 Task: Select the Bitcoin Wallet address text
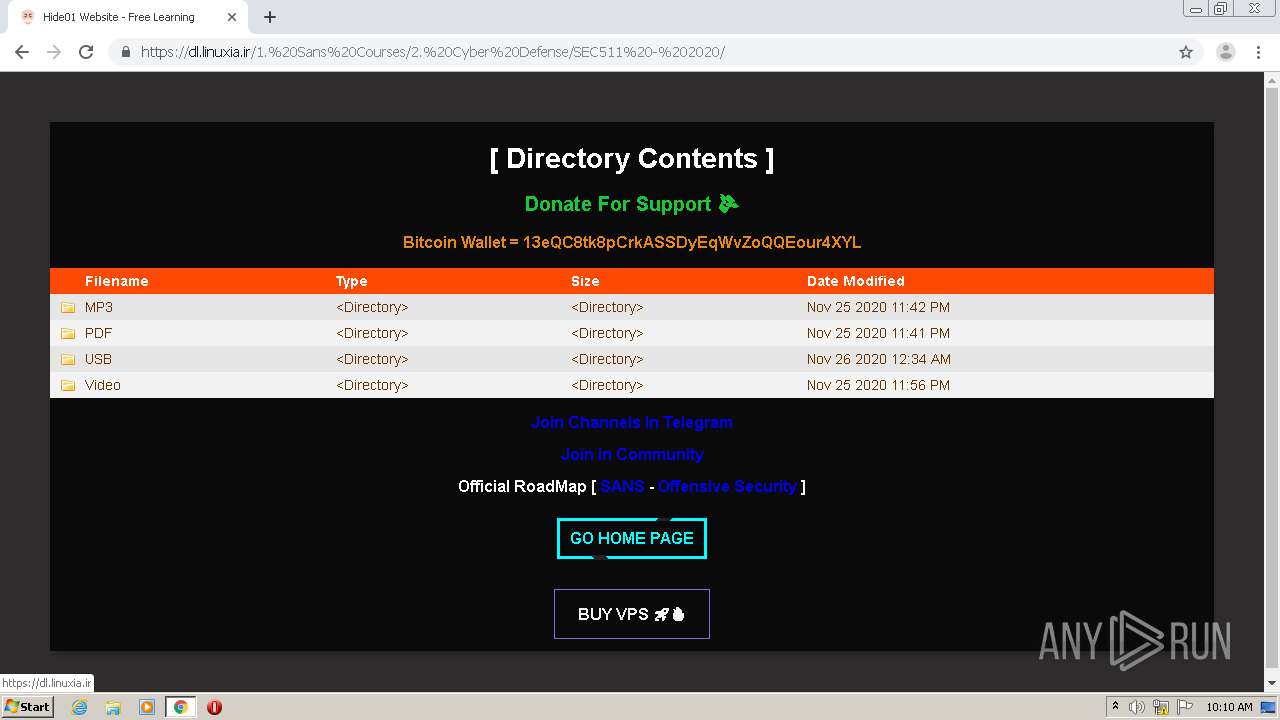pyautogui.click(x=692, y=242)
